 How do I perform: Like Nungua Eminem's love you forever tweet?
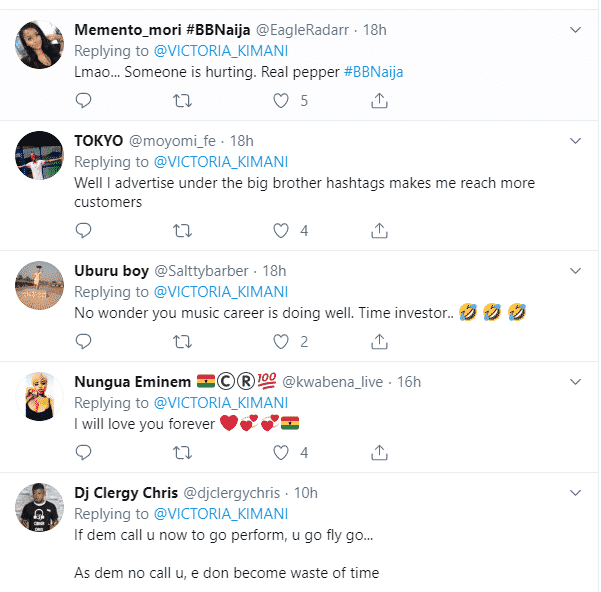point(282,453)
